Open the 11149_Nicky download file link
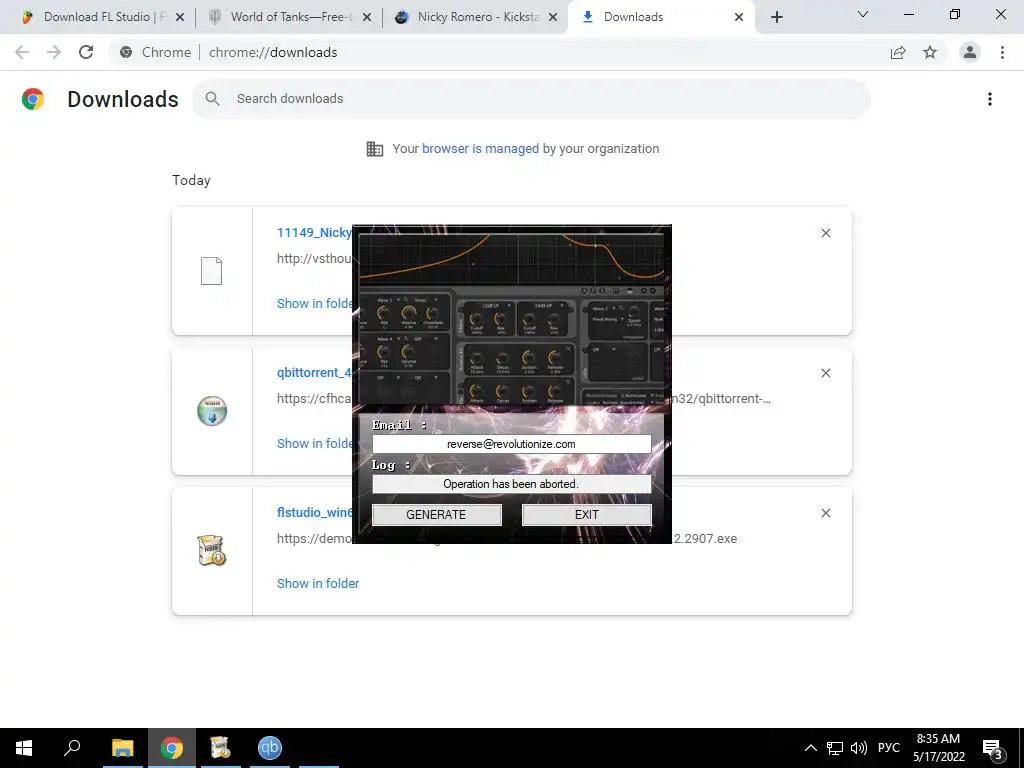 [314, 232]
